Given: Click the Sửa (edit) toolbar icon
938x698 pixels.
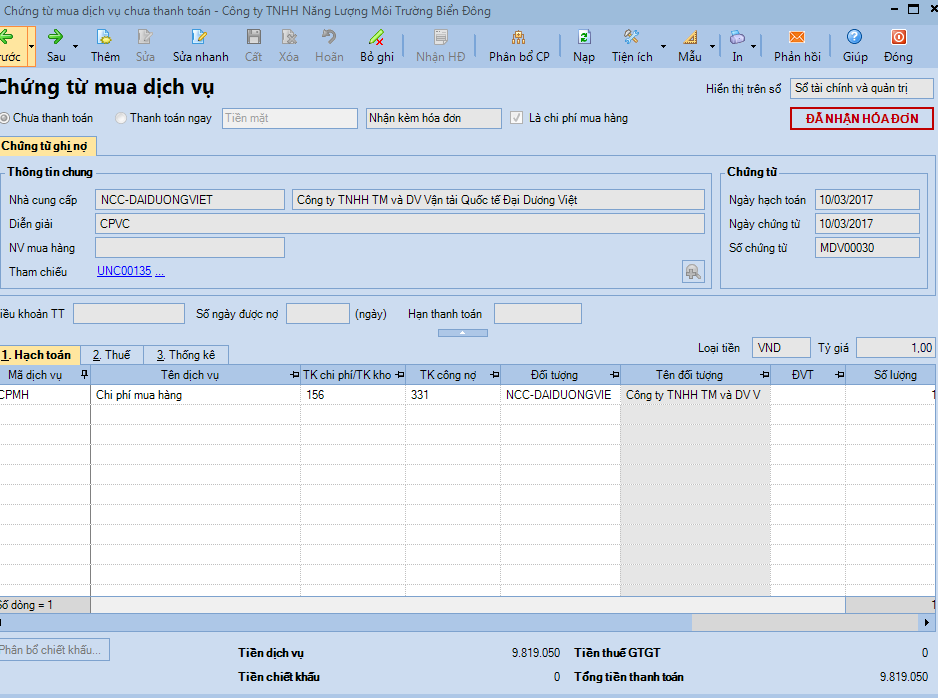Looking at the screenshot, I should [x=145, y=45].
